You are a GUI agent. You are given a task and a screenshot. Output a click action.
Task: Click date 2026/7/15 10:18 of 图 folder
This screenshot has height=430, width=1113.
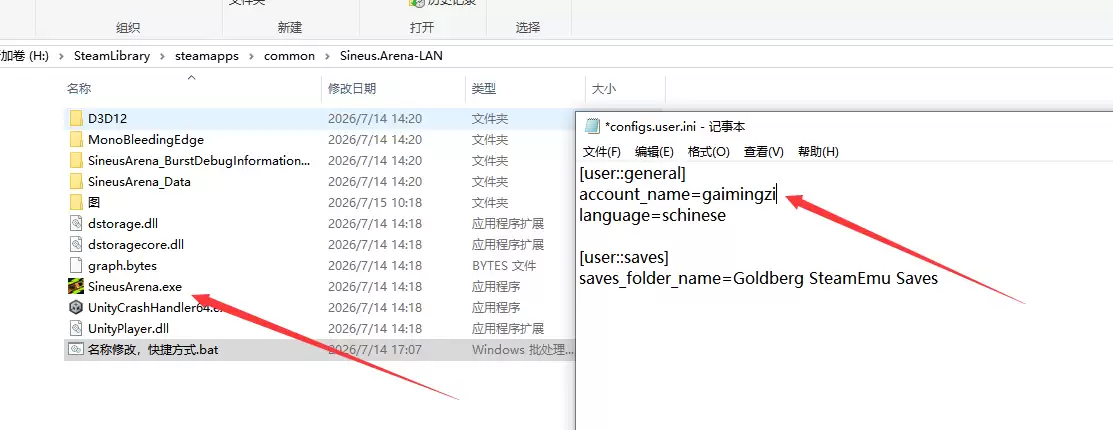[x=375, y=202]
